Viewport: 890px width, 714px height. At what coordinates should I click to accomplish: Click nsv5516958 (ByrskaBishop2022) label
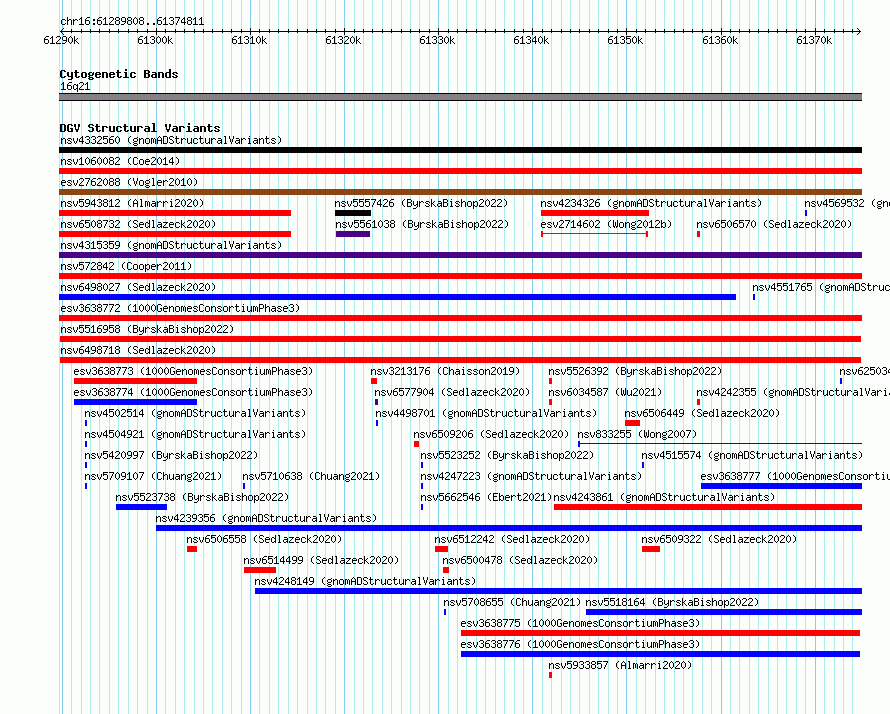(x=147, y=329)
